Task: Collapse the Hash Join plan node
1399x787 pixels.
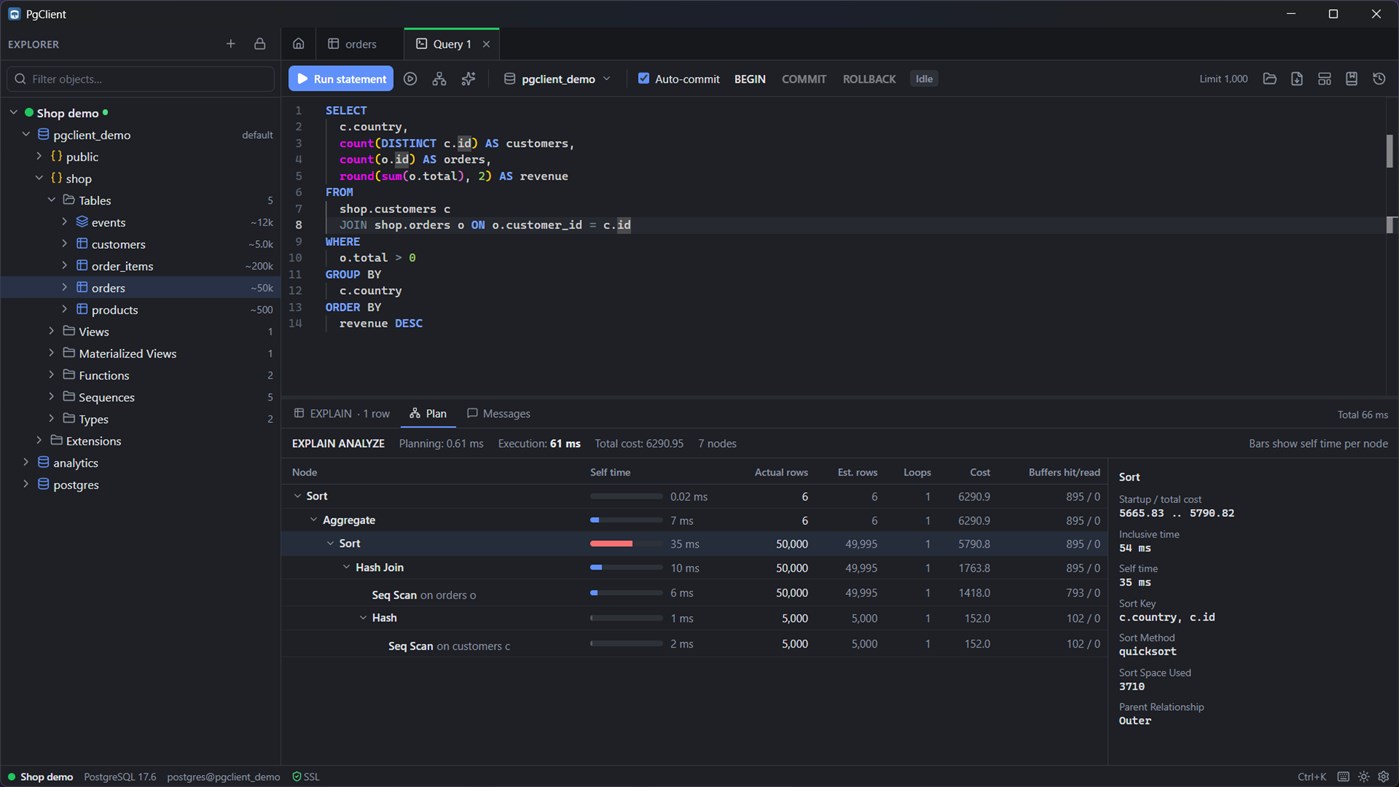Action: (x=347, y=568)
